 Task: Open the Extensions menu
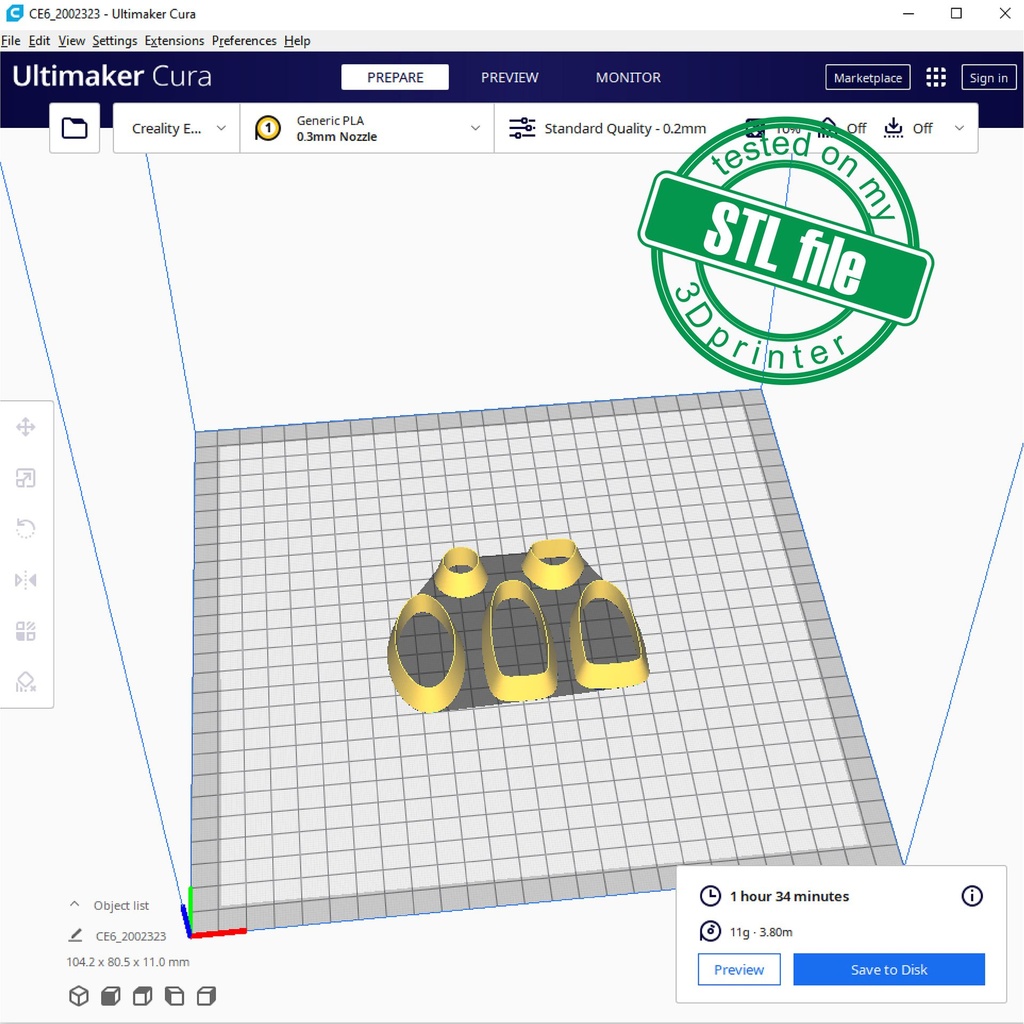tap(174, 41)
